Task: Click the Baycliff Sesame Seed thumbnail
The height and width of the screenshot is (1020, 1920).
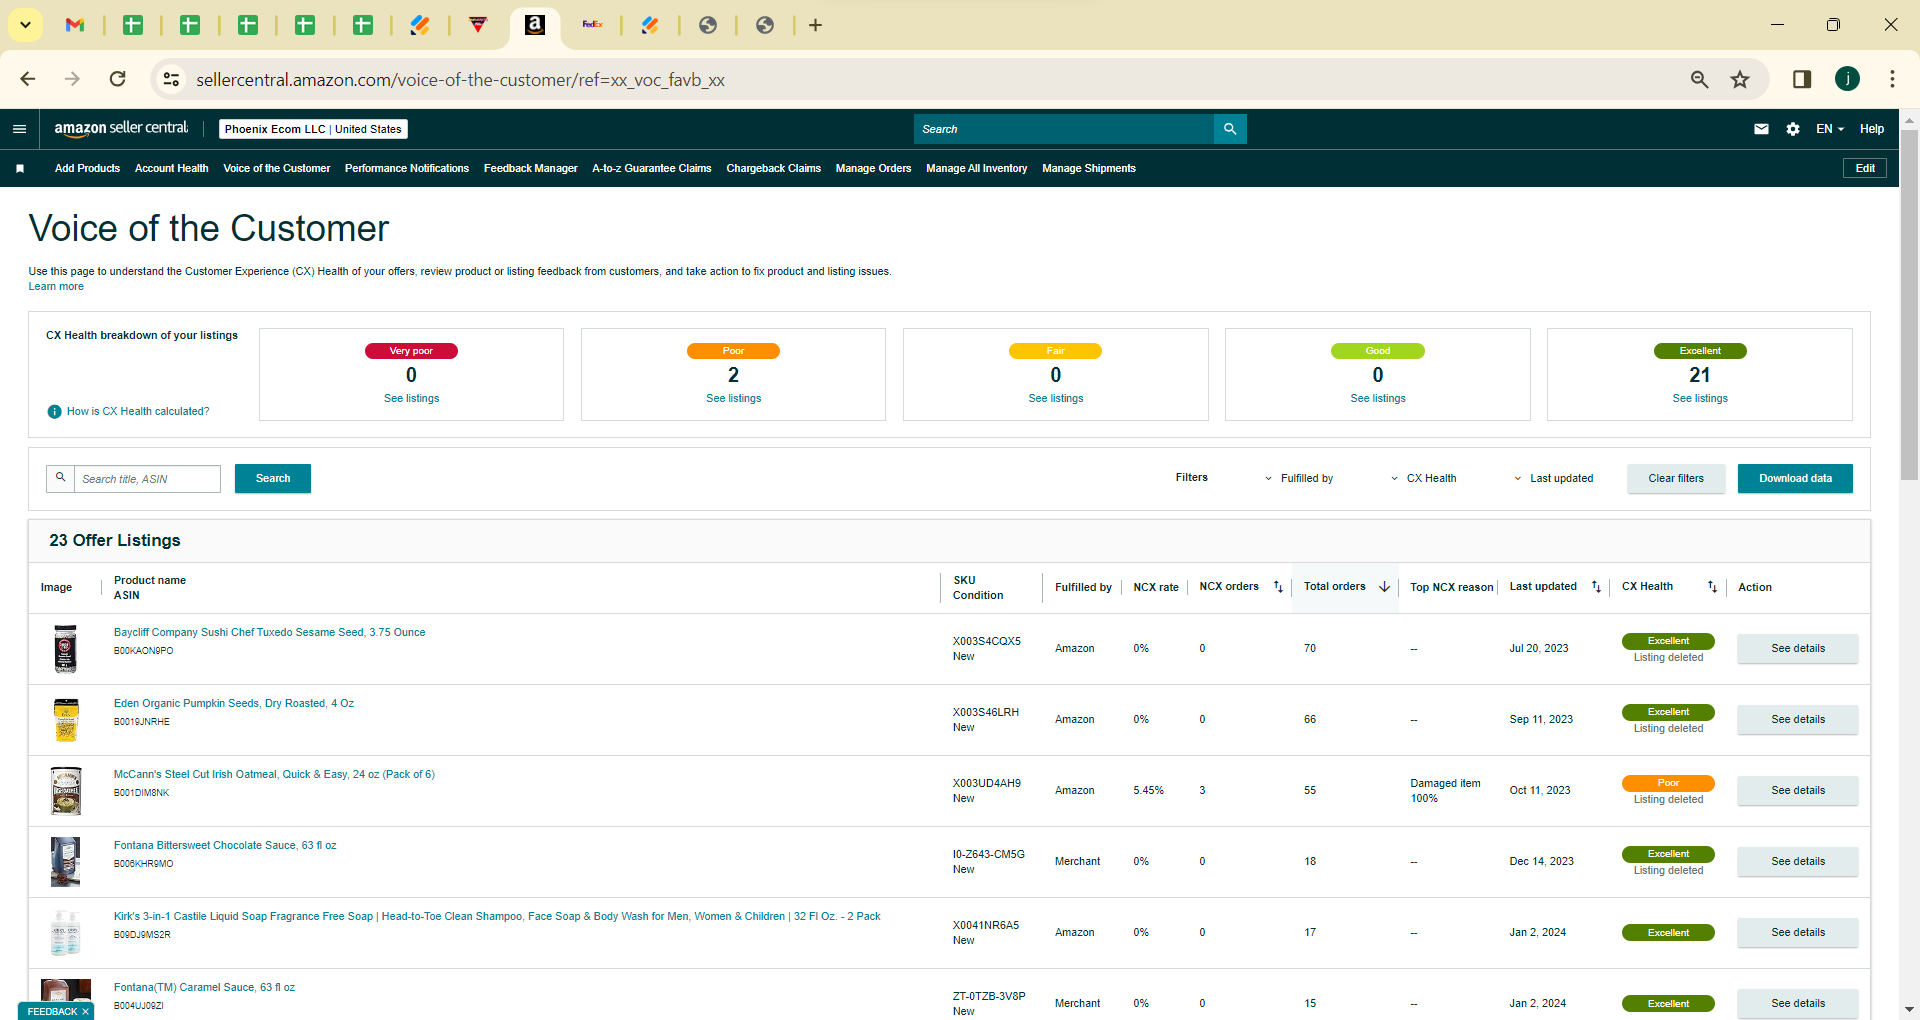Action: pyautogui.click(x=66, y=649)
